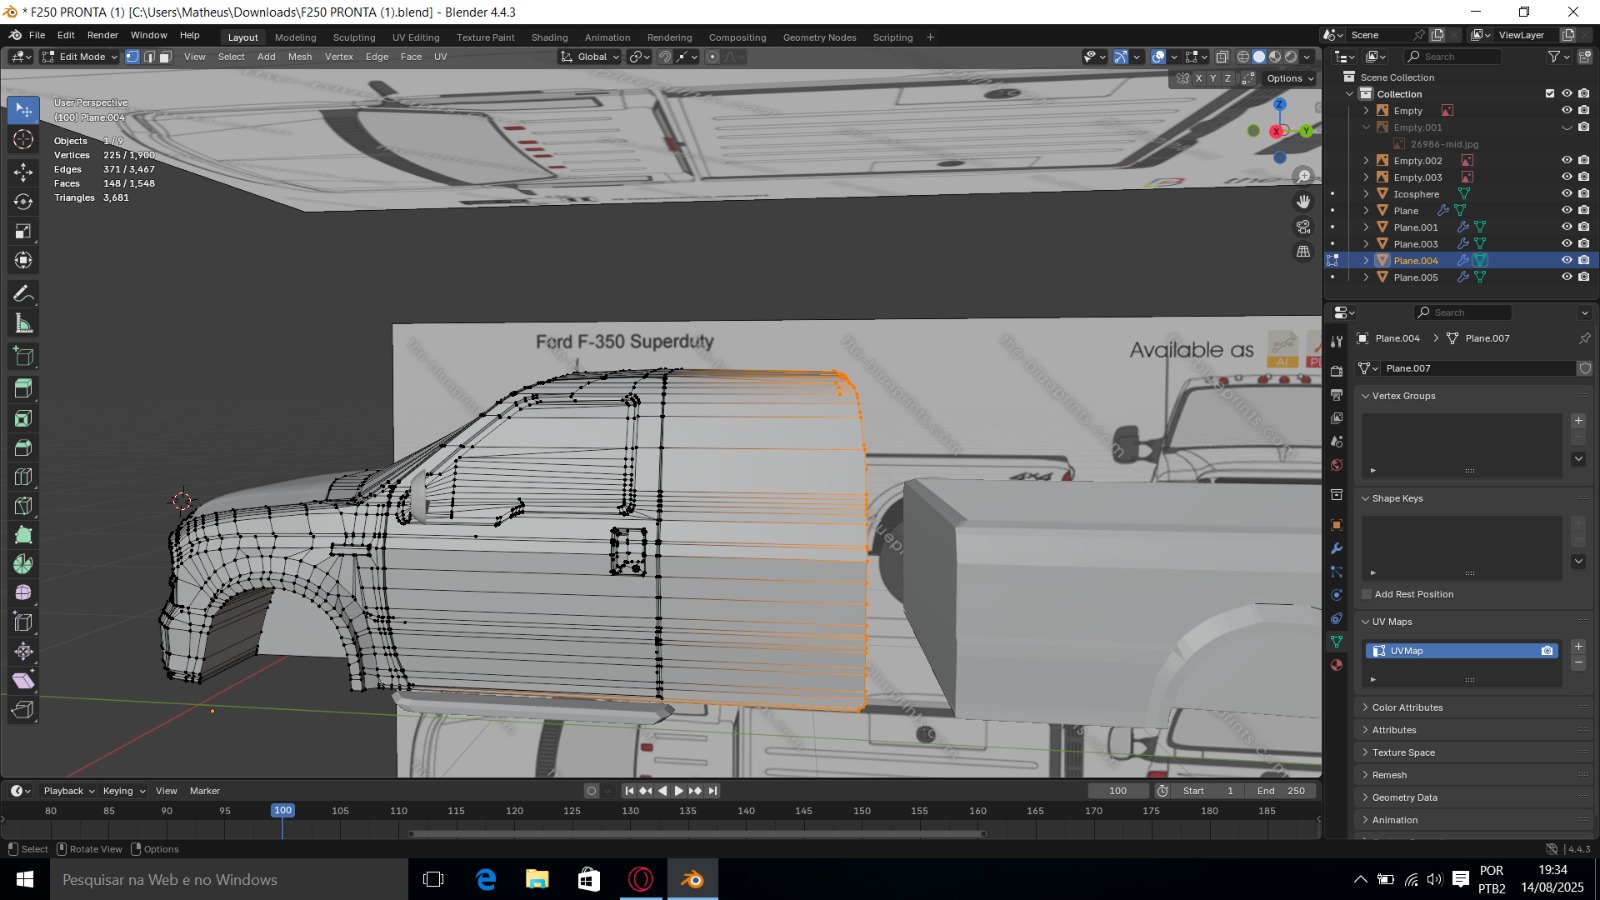1600x900 pixels.
Task: Switch to the Shading workspace tab
Action: (x=549, y=38)
